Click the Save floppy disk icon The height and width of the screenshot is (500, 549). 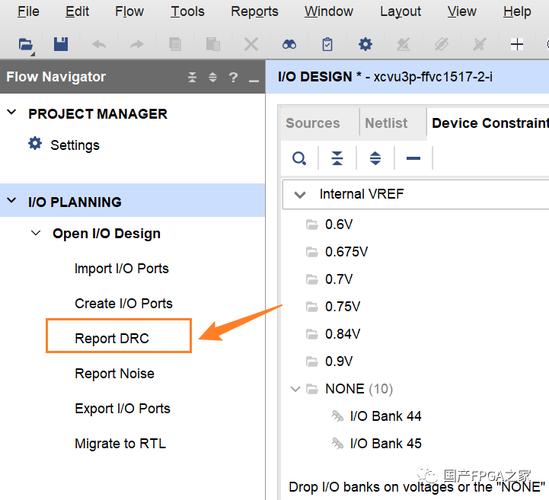click(x=61, y=44)
